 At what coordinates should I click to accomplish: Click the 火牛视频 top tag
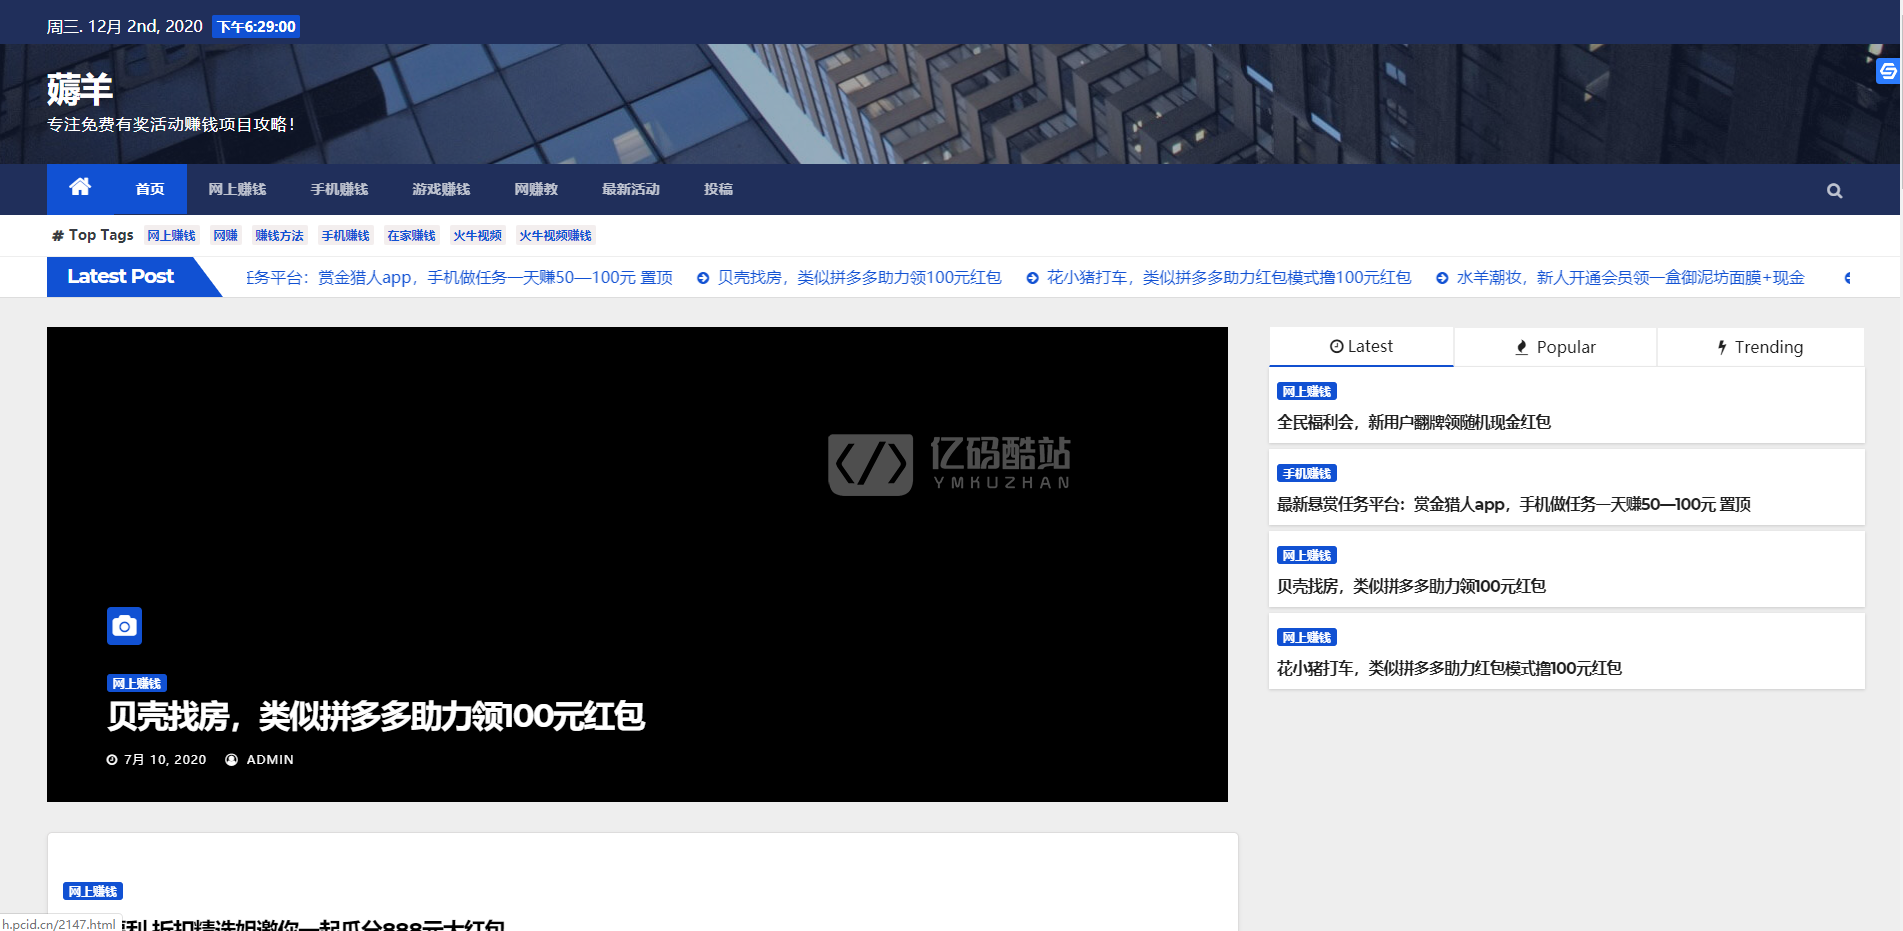(478, 236)
